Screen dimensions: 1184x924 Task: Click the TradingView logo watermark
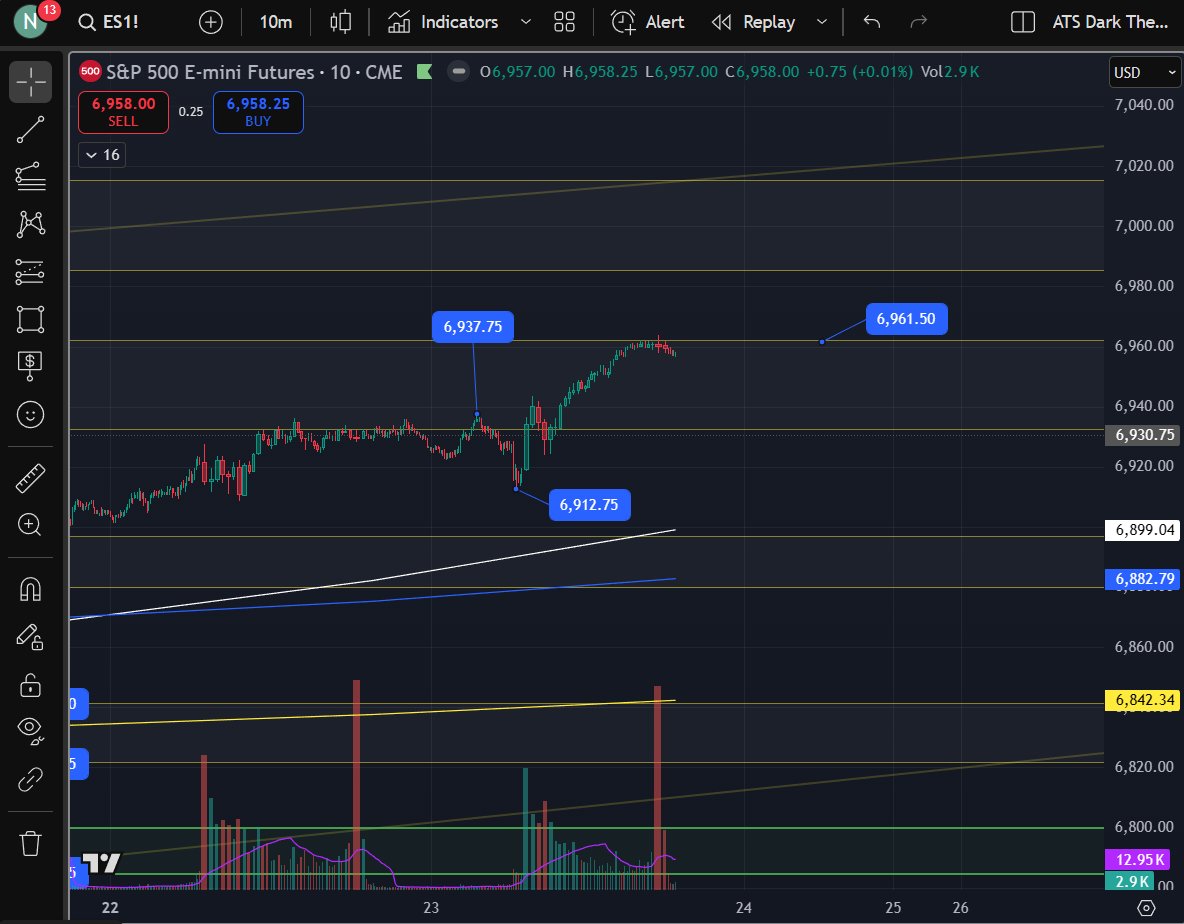[100, 863]
